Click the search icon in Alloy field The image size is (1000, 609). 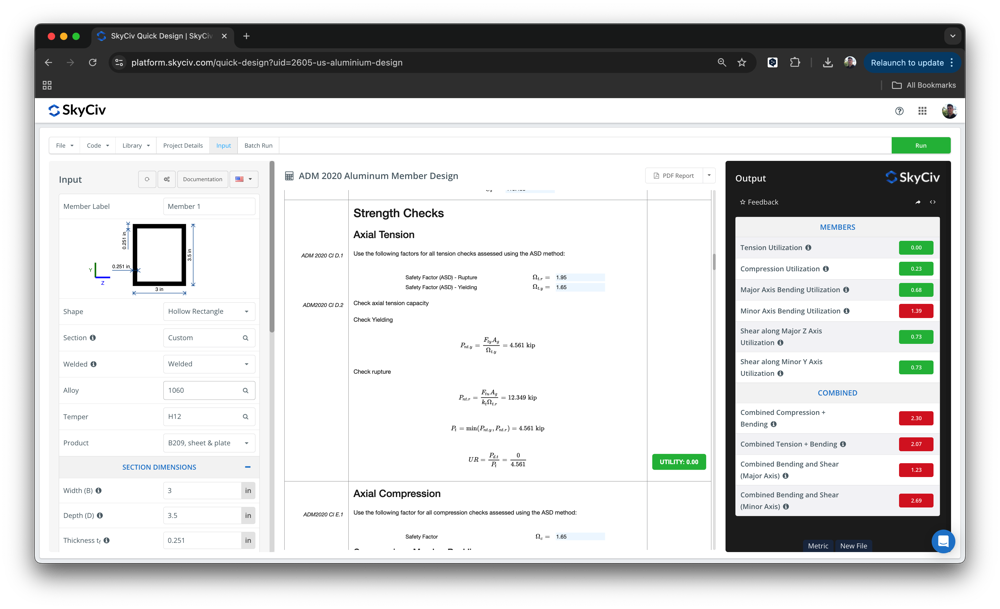tap(246, 391)
